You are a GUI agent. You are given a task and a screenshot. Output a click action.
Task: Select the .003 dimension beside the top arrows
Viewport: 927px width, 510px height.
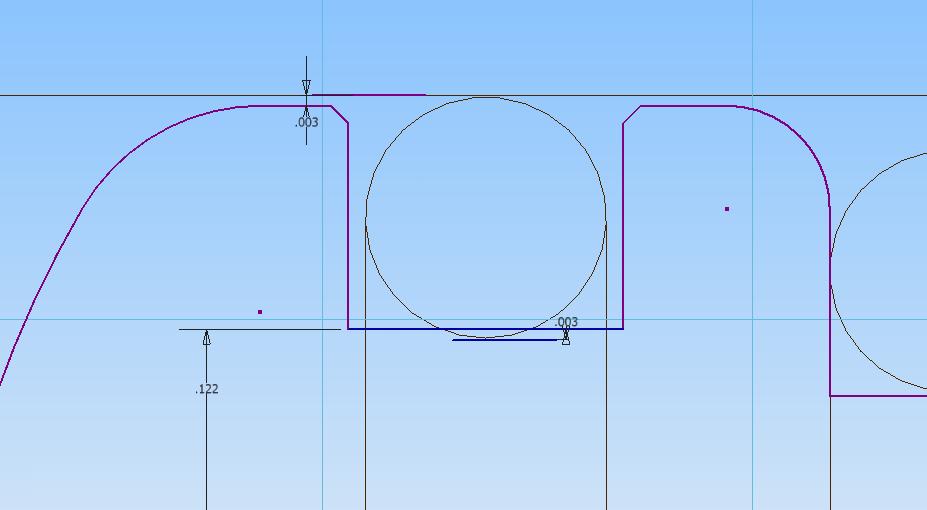point(306,122)
